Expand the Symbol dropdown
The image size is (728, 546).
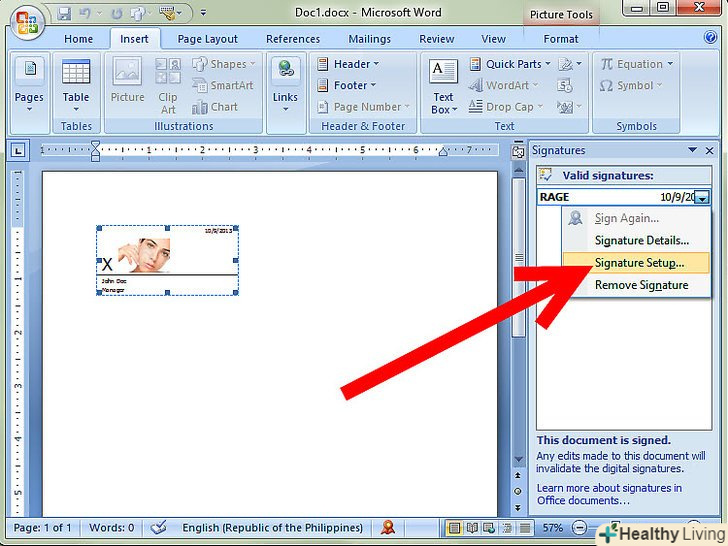click(x=659, y=85)
